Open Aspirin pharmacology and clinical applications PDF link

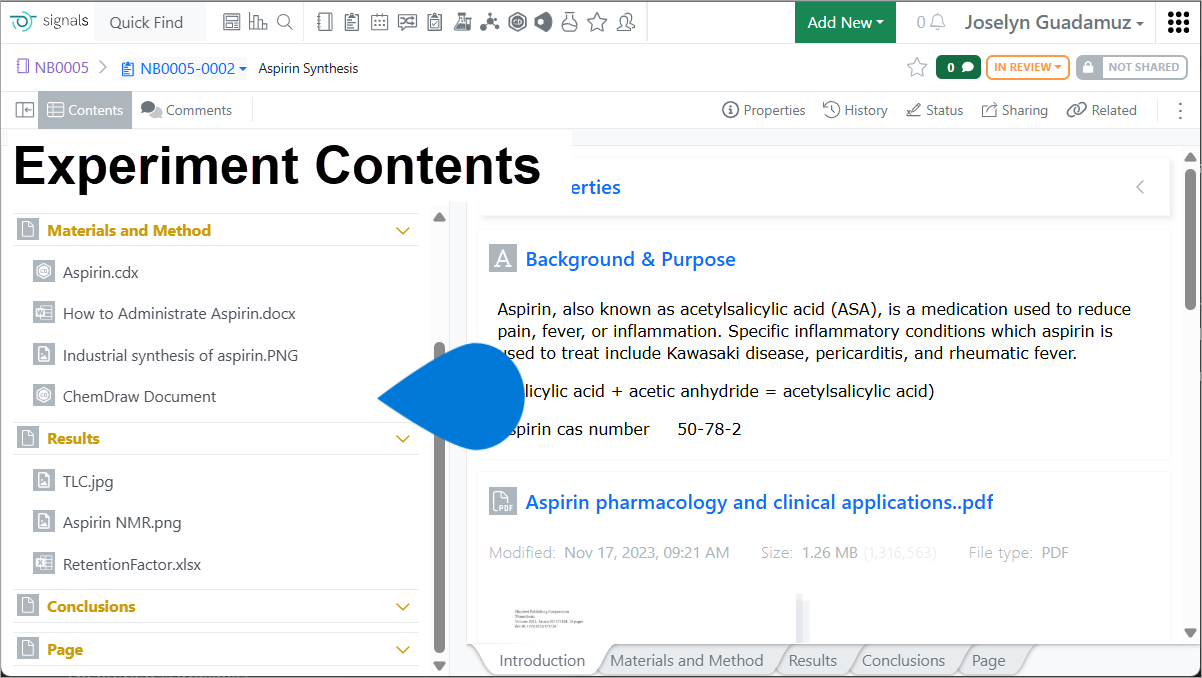point(759,502)
